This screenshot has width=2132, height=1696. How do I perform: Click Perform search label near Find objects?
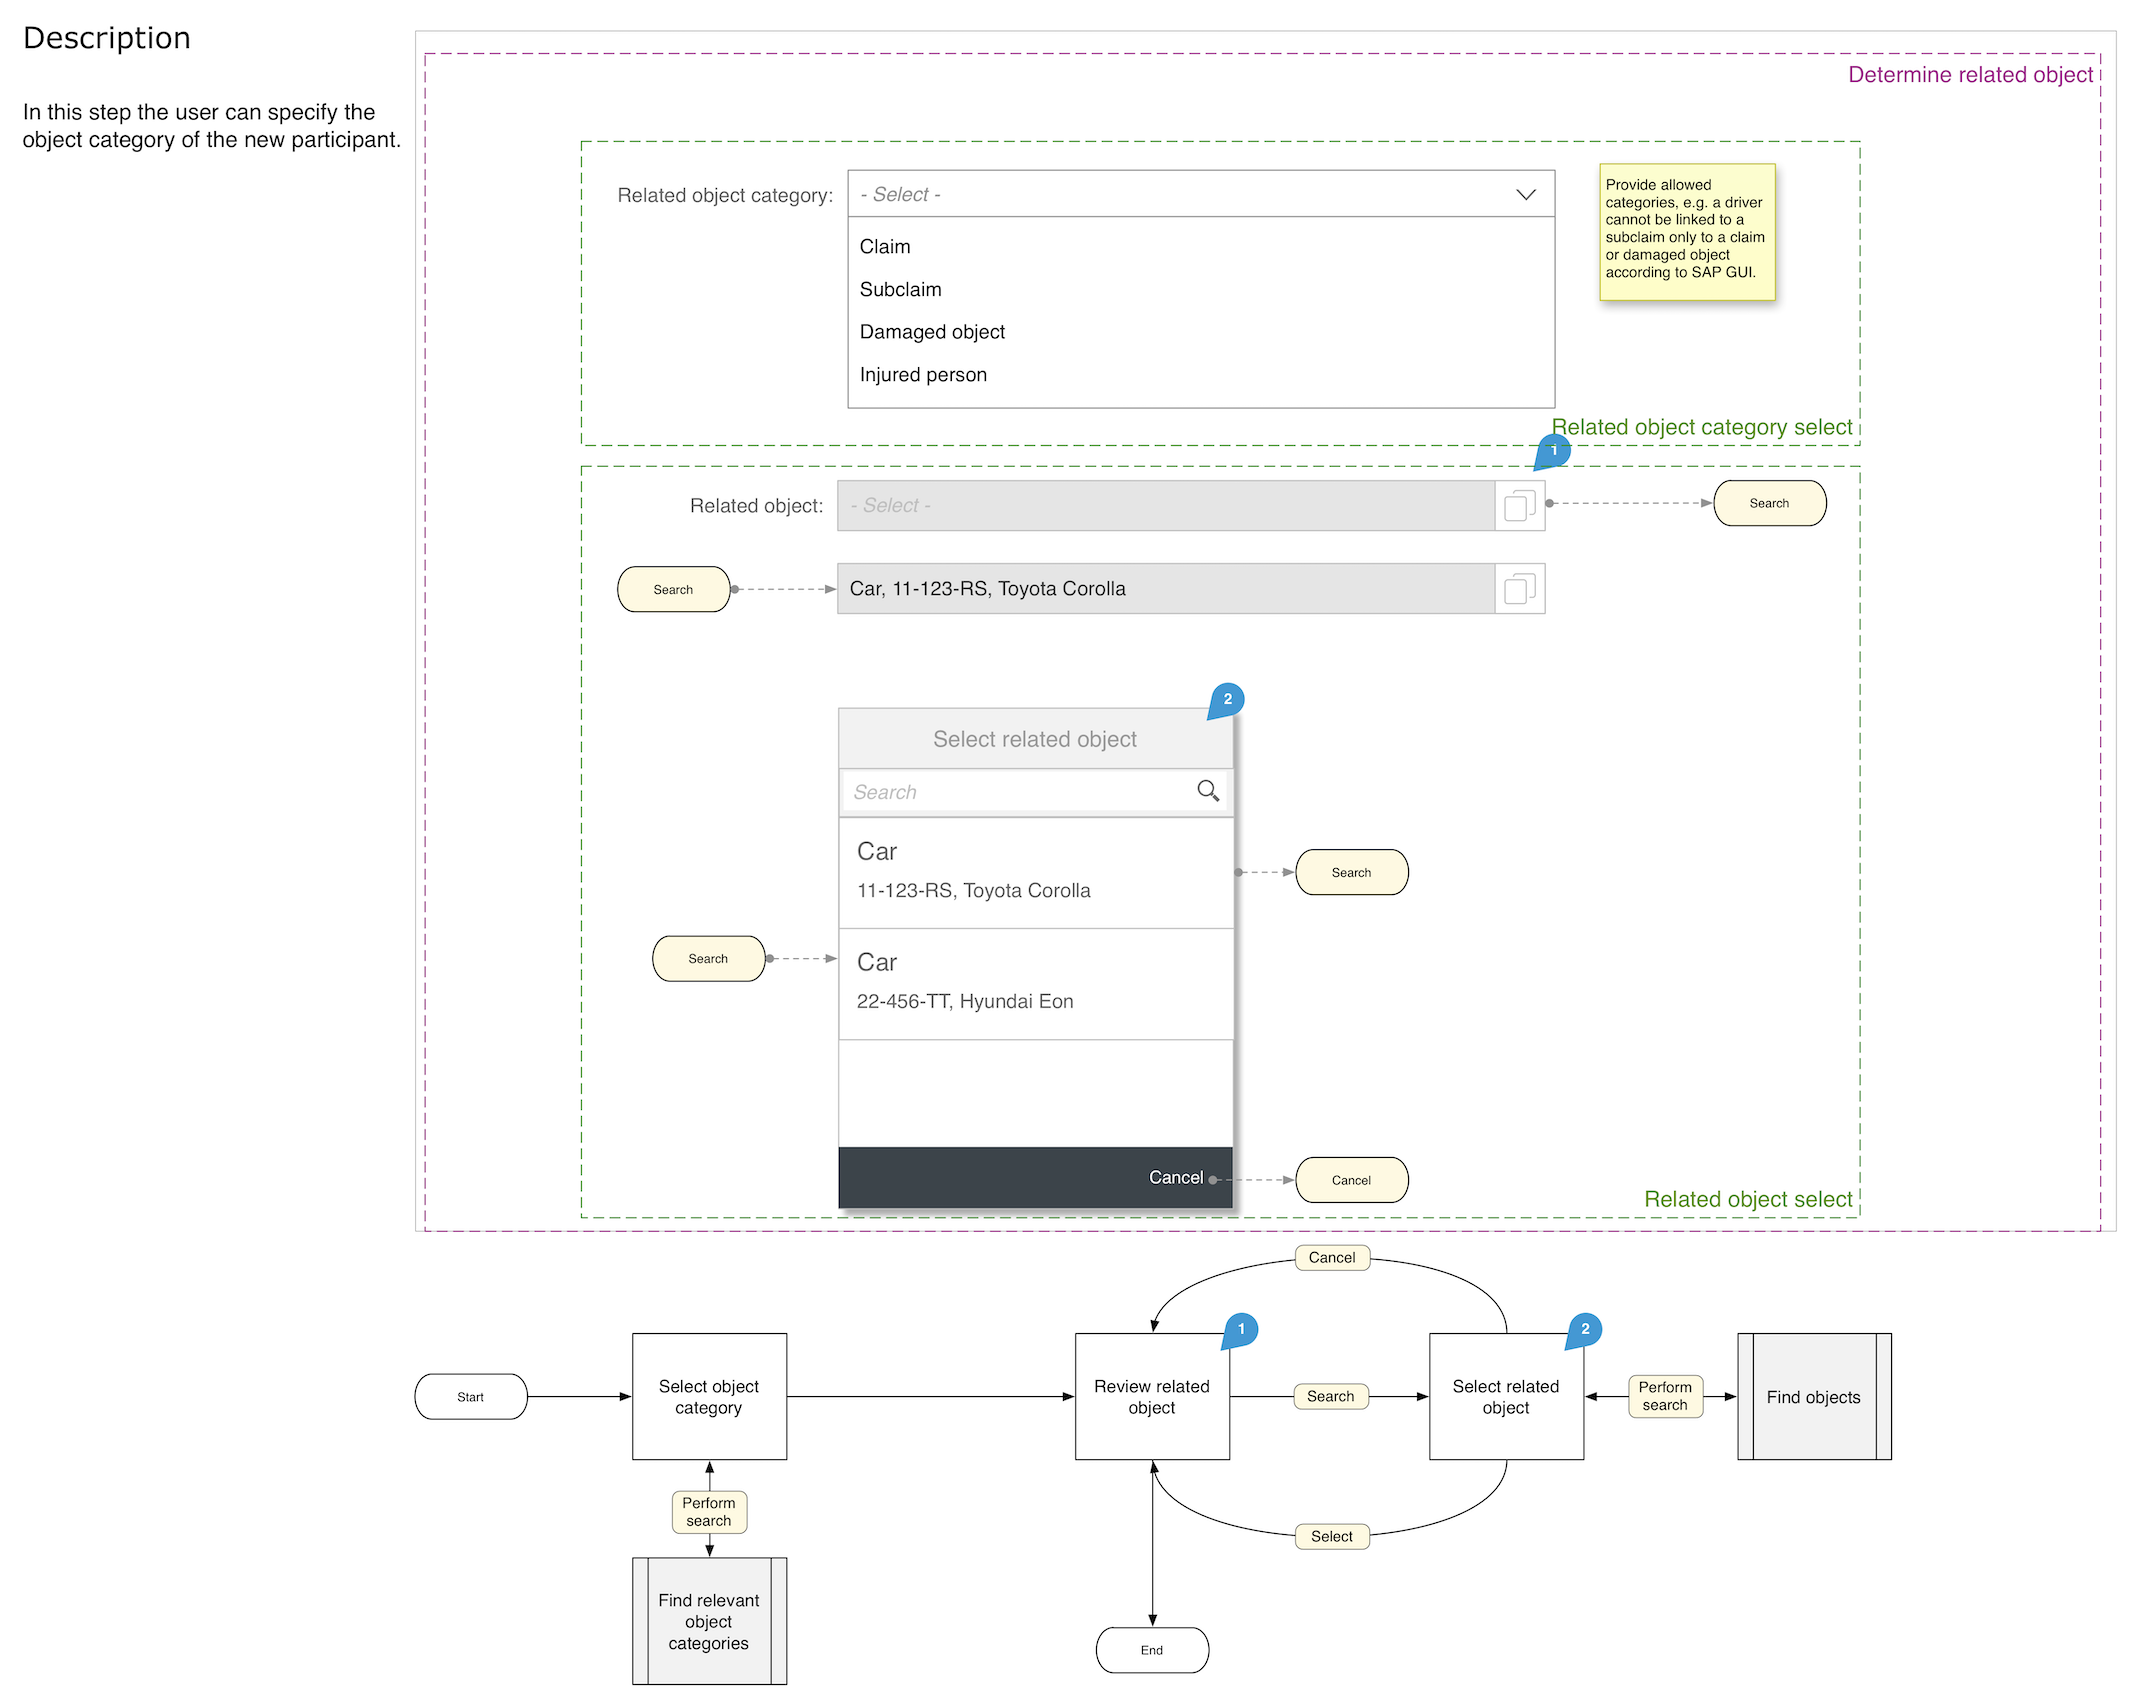tap(1665, 1396)
